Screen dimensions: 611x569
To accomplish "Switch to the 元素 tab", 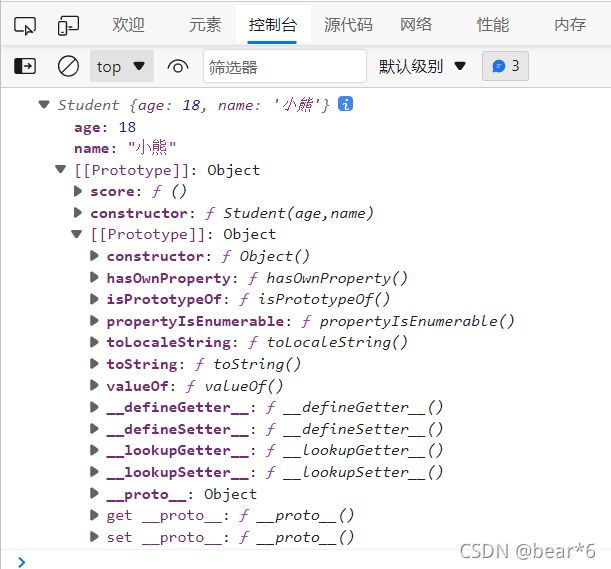I will [205, 25].
